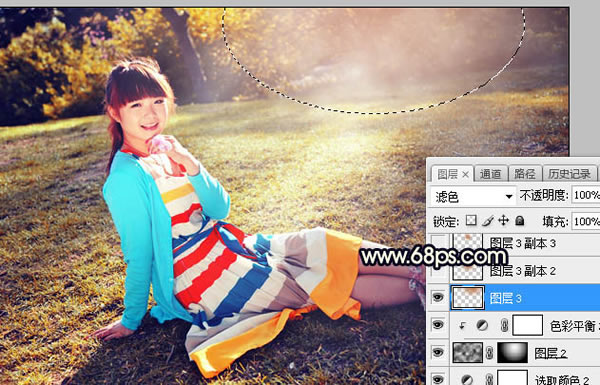Click the lock transparent pixels icon
This screenshot has width=600, height=385.
[x=471, y=220]
